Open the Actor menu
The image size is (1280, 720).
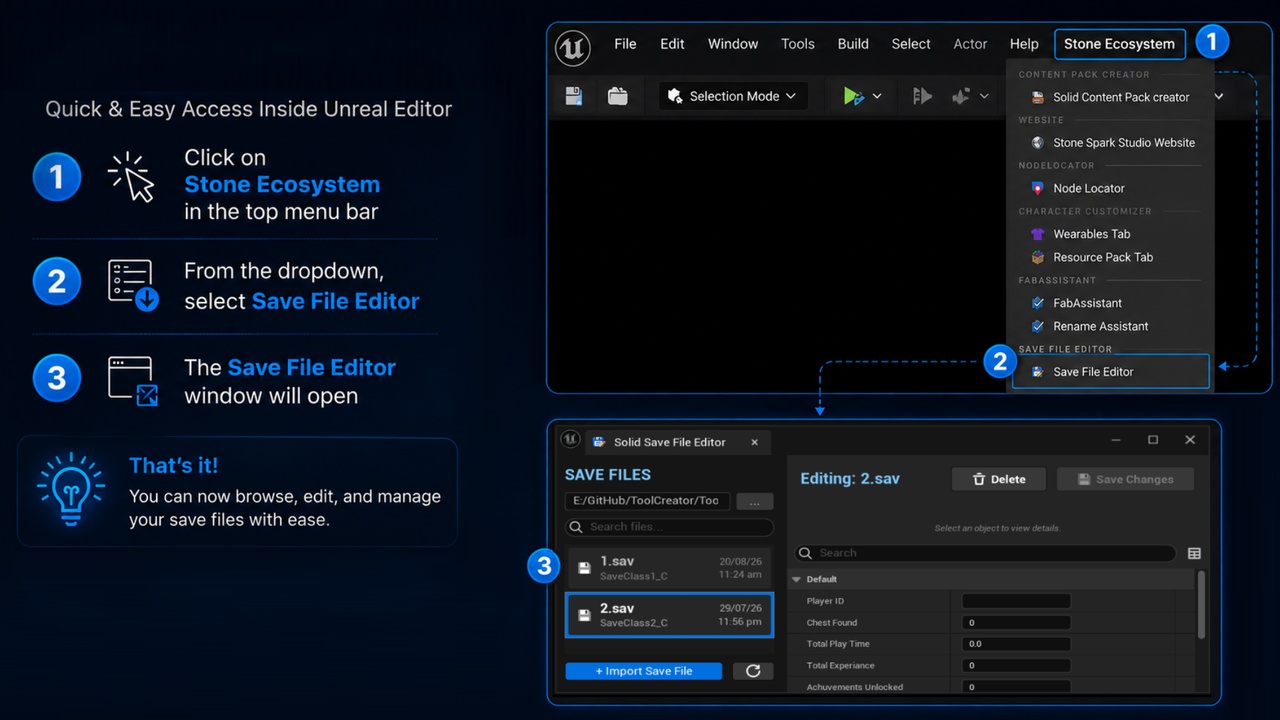(x=970, y=44)
